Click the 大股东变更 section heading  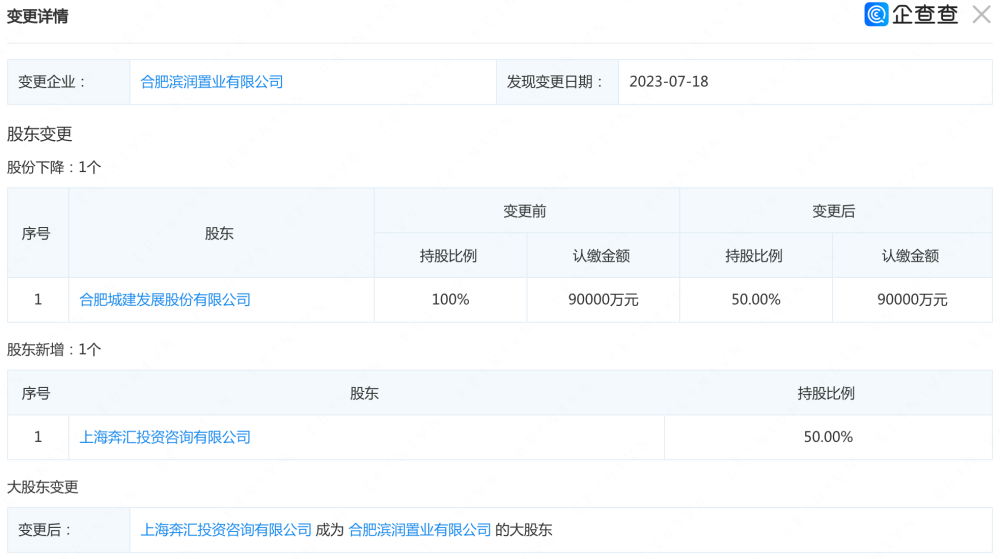pos(43,487)
